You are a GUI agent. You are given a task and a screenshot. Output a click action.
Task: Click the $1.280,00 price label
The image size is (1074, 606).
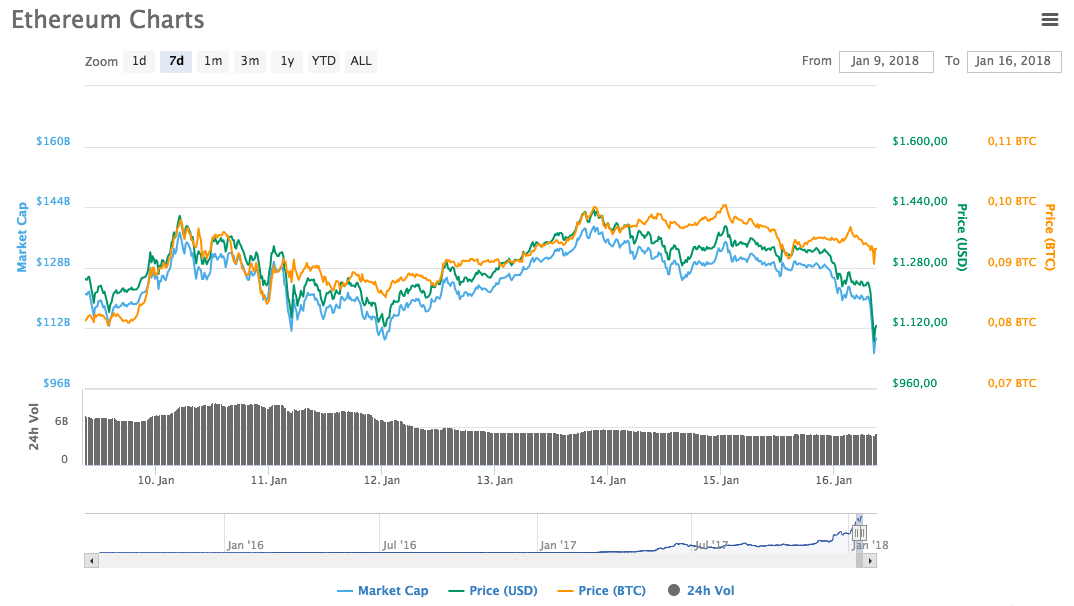(x=920, y=262)
